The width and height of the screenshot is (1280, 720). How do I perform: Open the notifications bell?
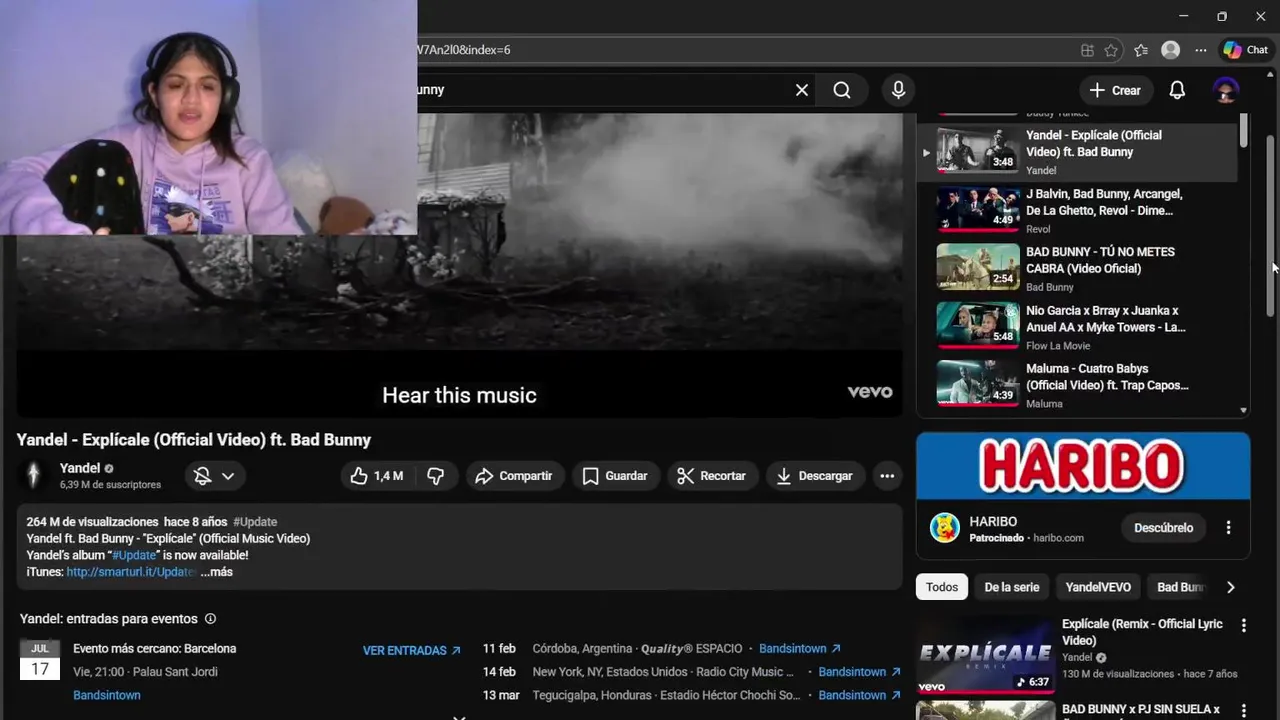tap(1177, 90)
